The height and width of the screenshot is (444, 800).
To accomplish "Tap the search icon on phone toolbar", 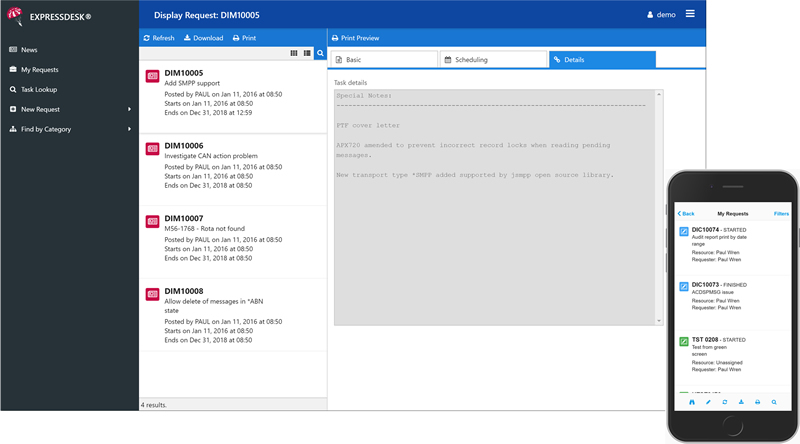I will pos(774,402).
